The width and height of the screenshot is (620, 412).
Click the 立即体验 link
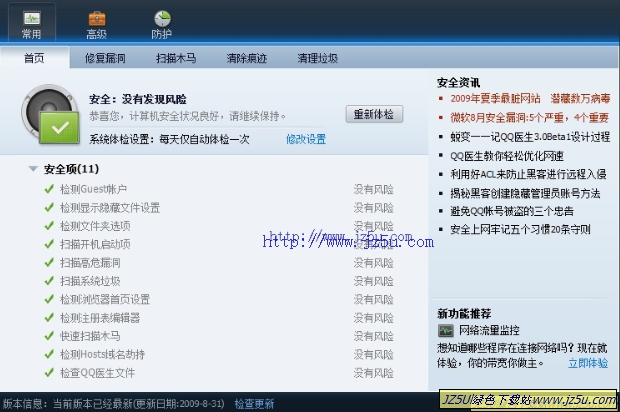[x=588, y=363]
